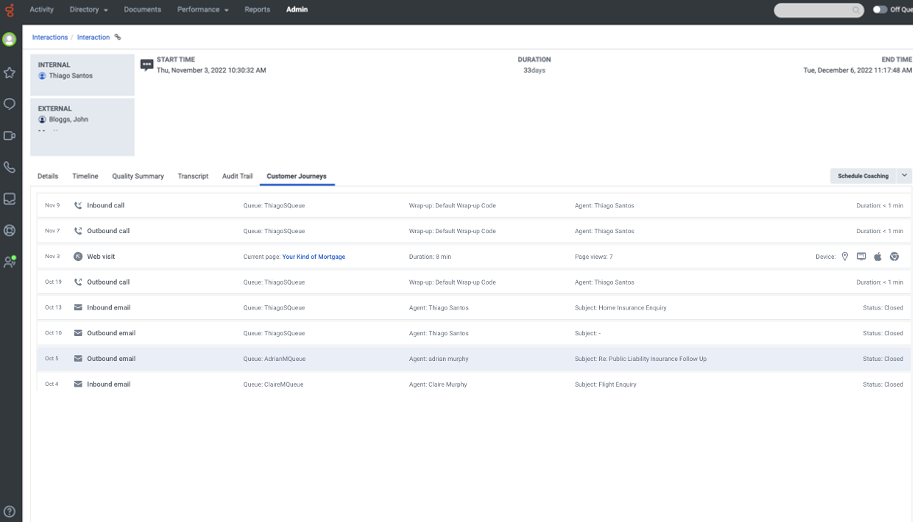The image size is (915, 522).
Task: Open the chat bubble icon in sidebar
Action: pyautogui.click(x=10, y=104)
